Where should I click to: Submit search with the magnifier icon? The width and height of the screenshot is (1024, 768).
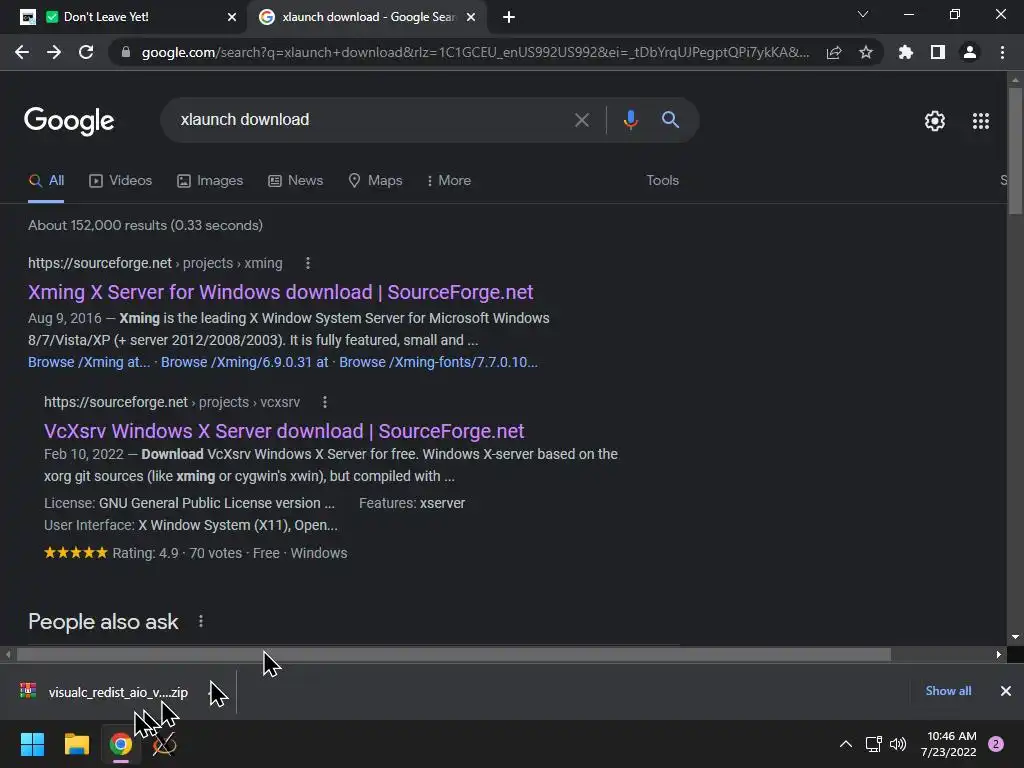click(x=670, y=120)
